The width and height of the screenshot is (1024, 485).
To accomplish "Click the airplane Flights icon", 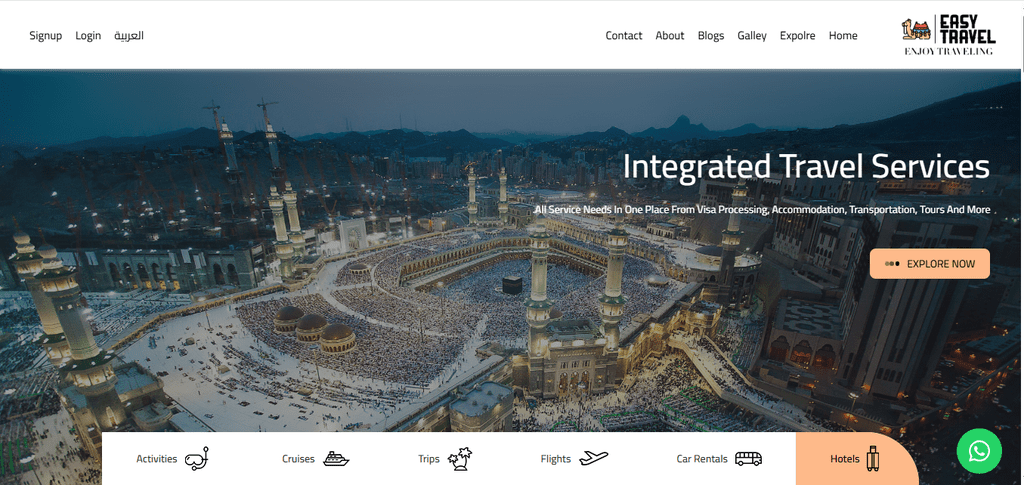I will [x=594, y=458].
